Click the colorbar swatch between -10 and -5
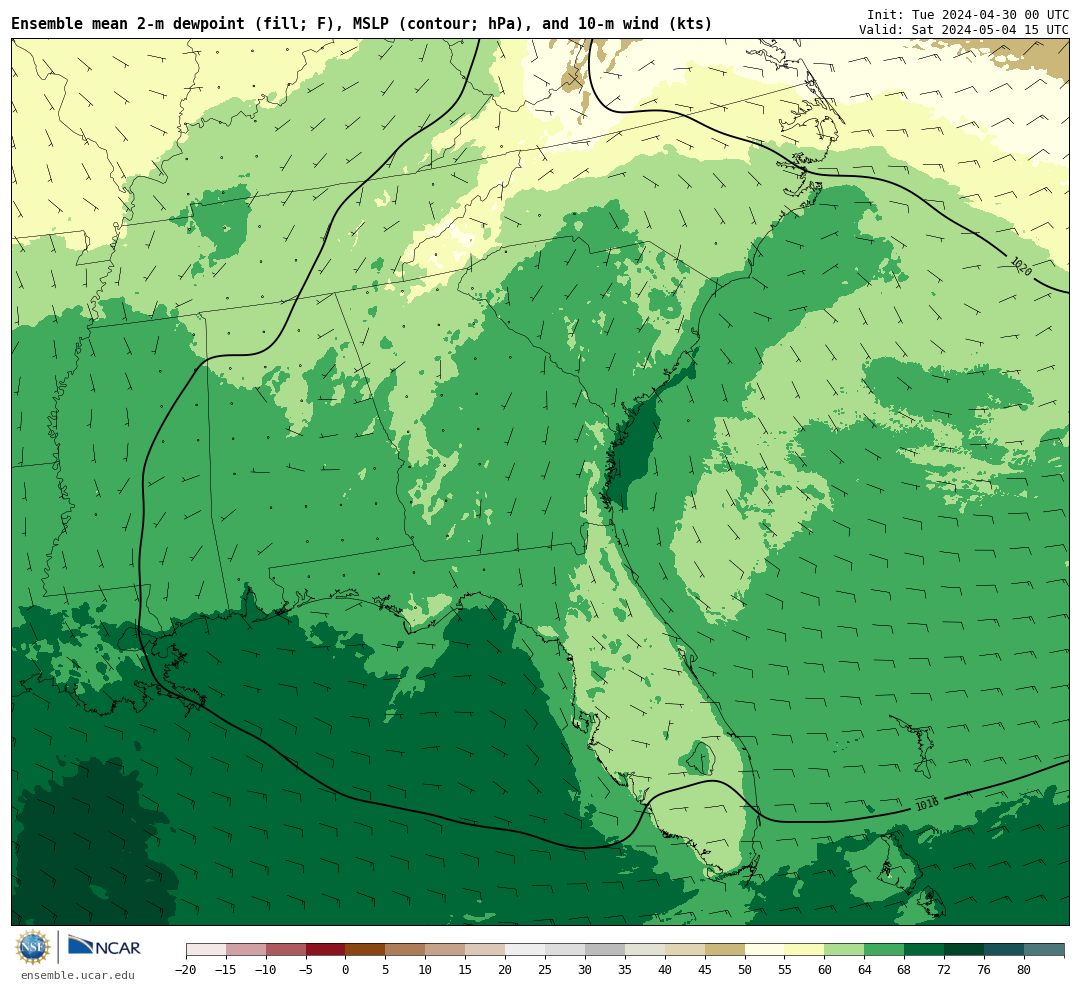Viewport: 1080px width, 988px height. click(286, 950)
